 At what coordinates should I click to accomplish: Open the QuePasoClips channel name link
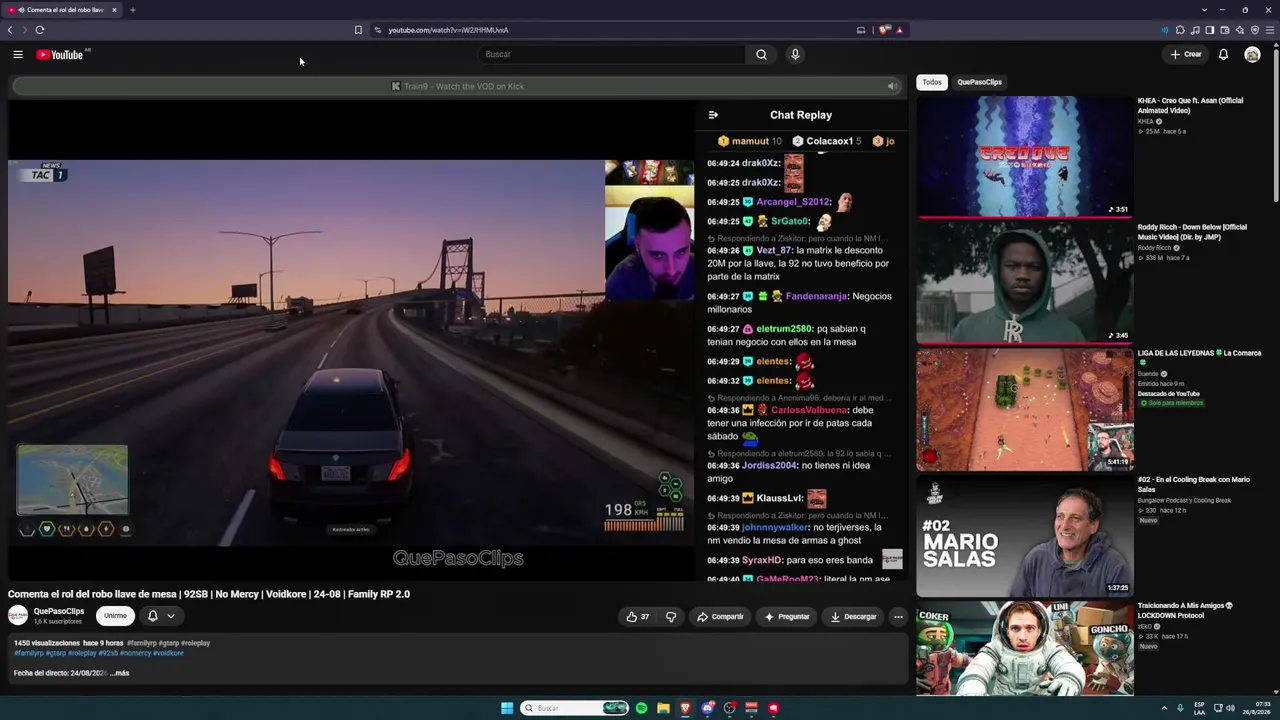click(x=59, y=611)
